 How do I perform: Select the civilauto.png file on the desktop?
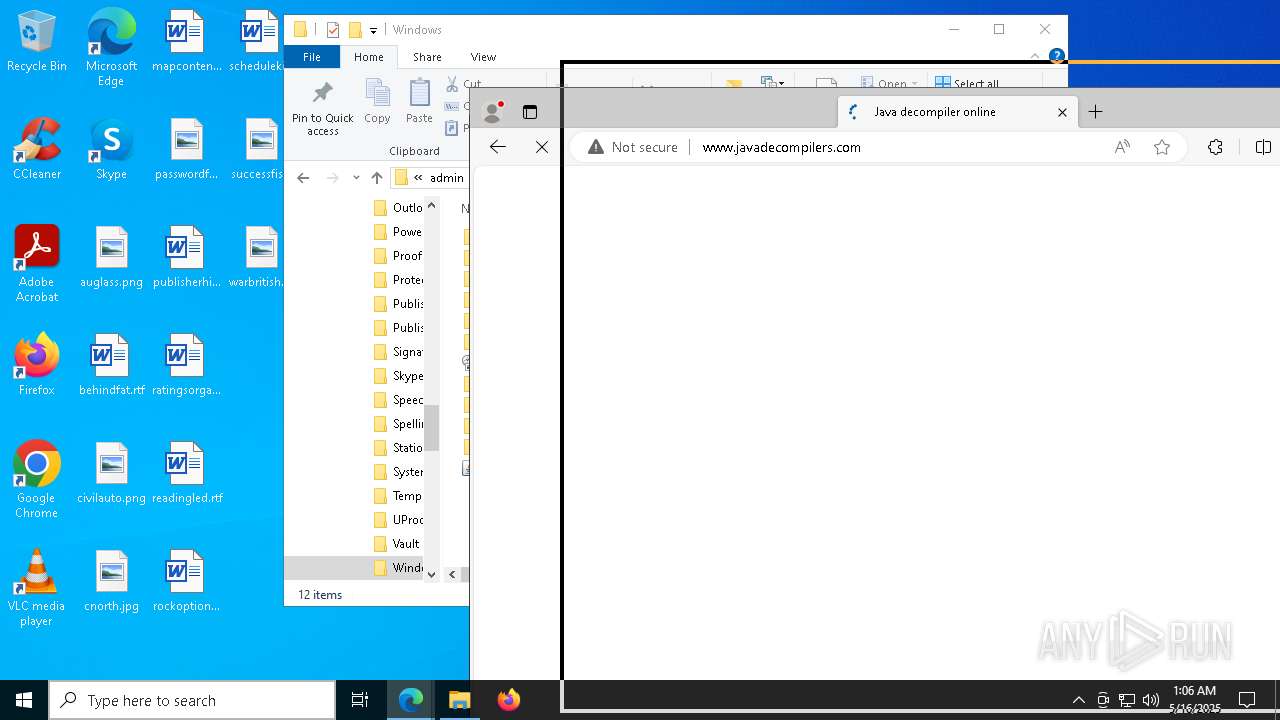click(x=111, y=474)
